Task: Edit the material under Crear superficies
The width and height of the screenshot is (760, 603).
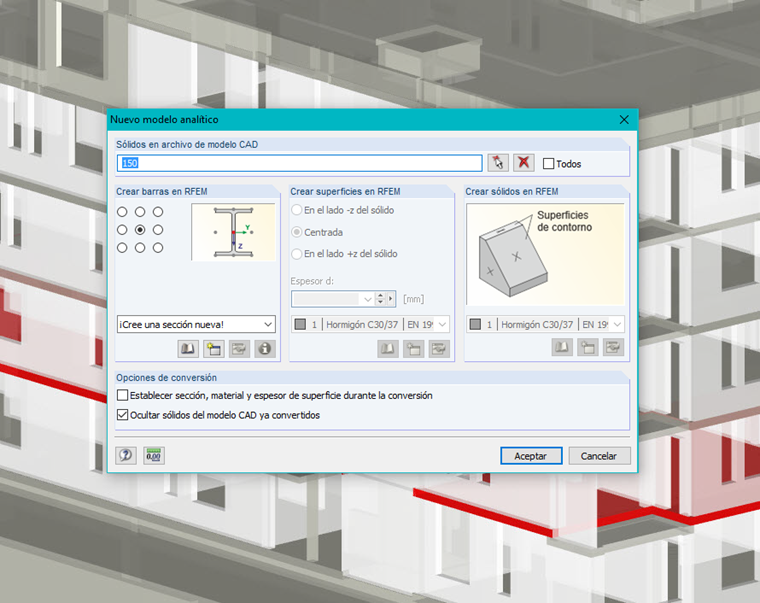Action: pos(439,349)
